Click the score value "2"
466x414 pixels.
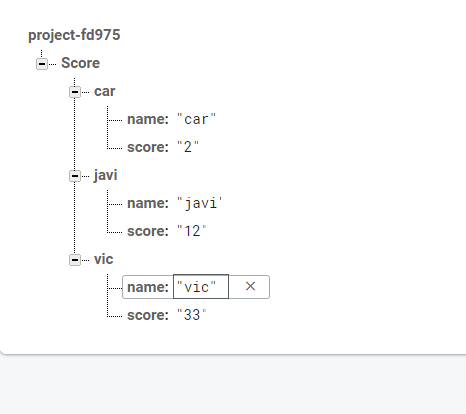188,147
